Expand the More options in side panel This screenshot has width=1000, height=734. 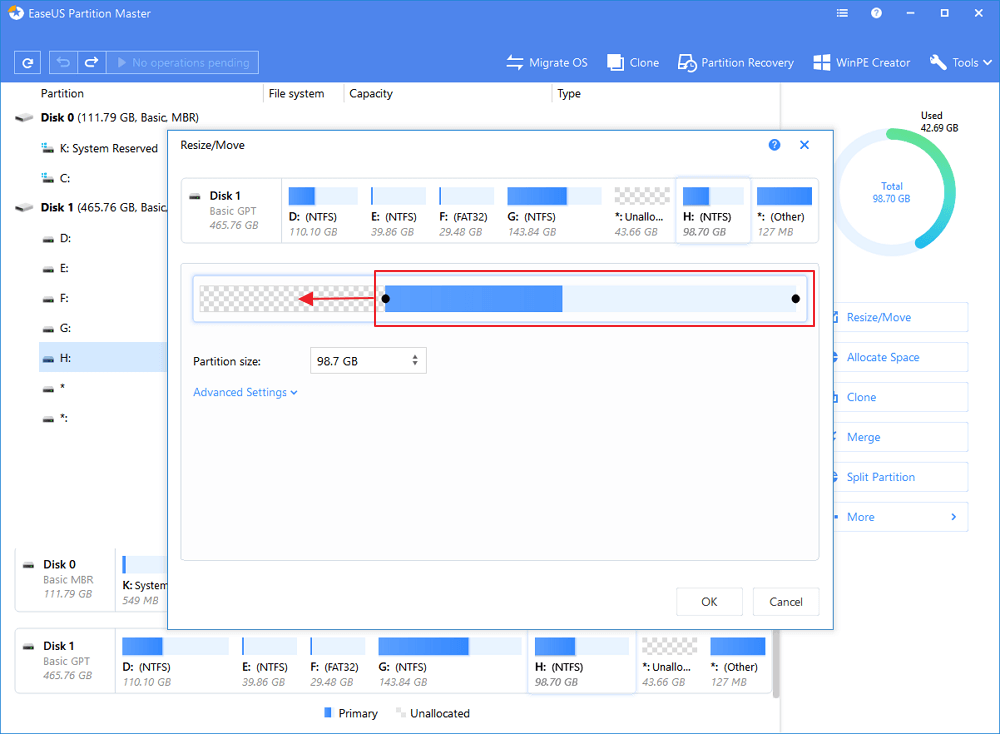pyautogui.click(x=900, y=517)
